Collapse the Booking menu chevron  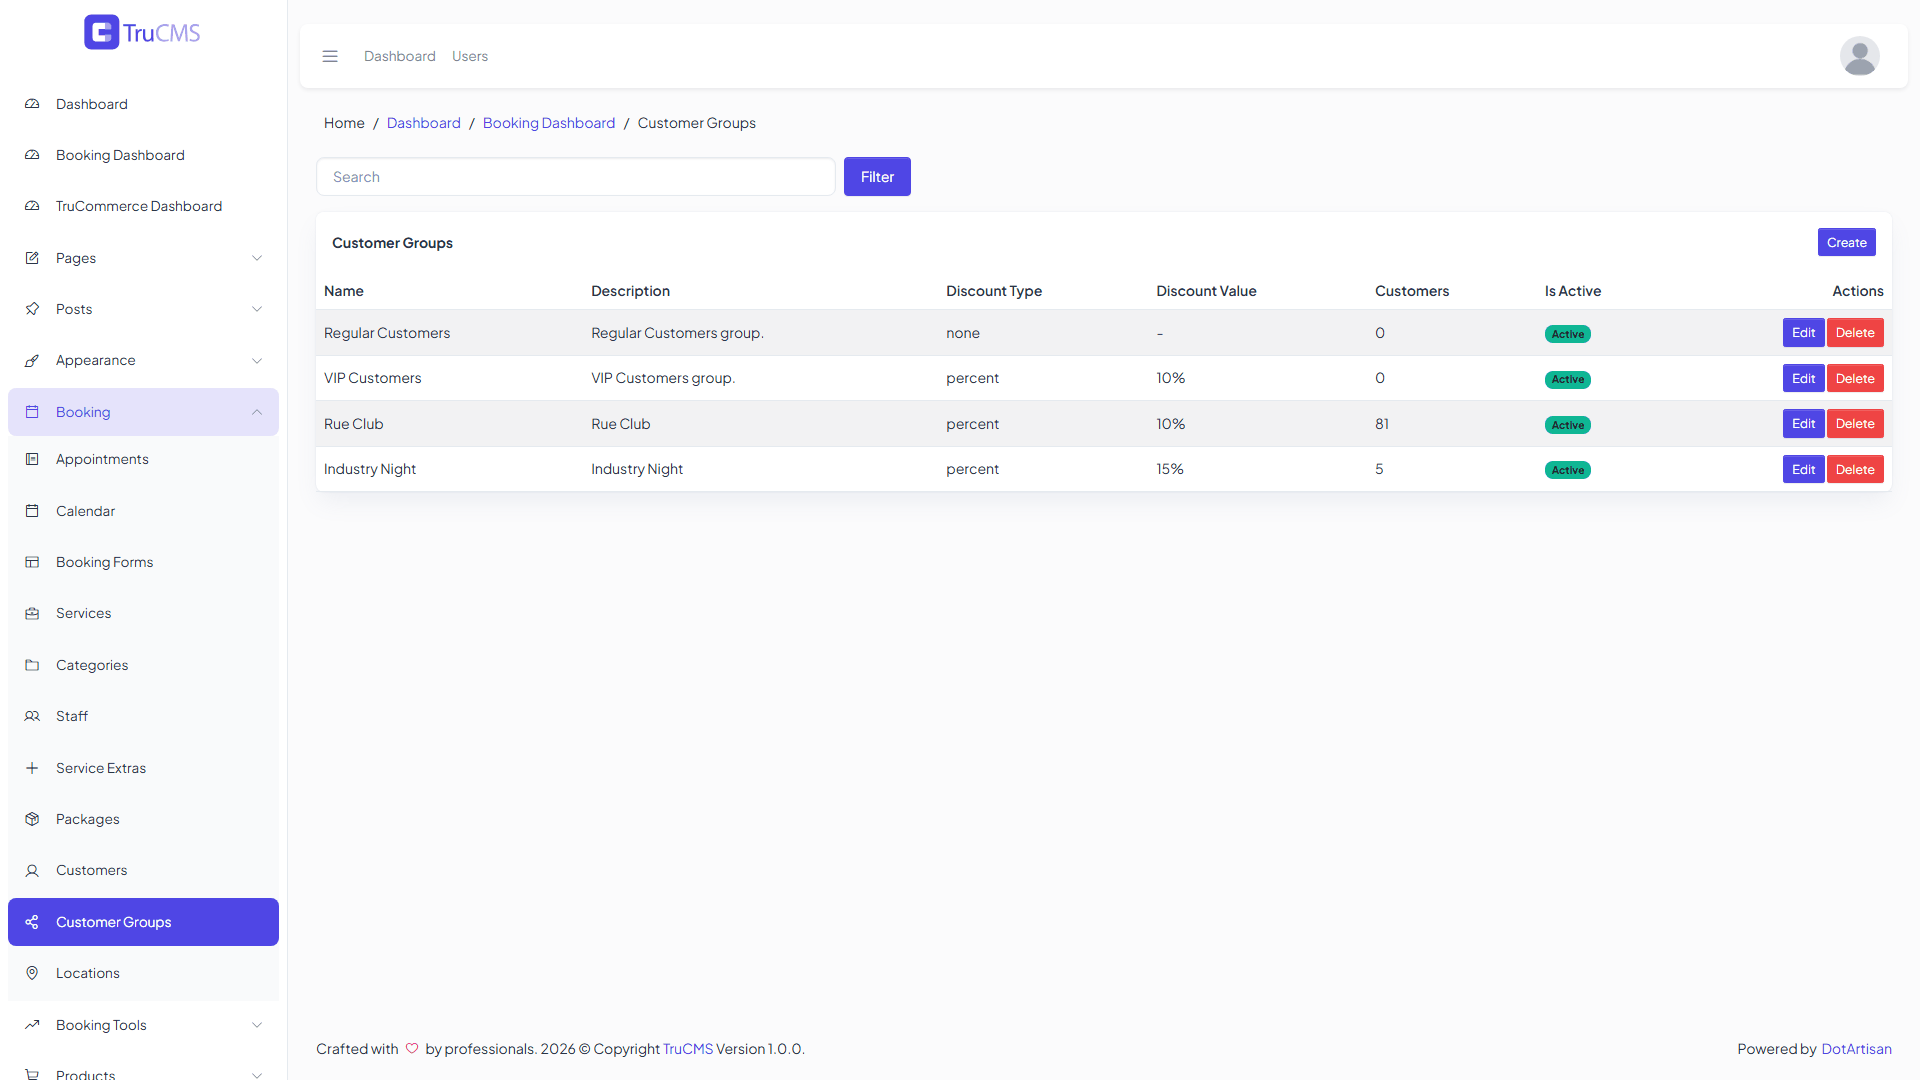pos(257,412)
